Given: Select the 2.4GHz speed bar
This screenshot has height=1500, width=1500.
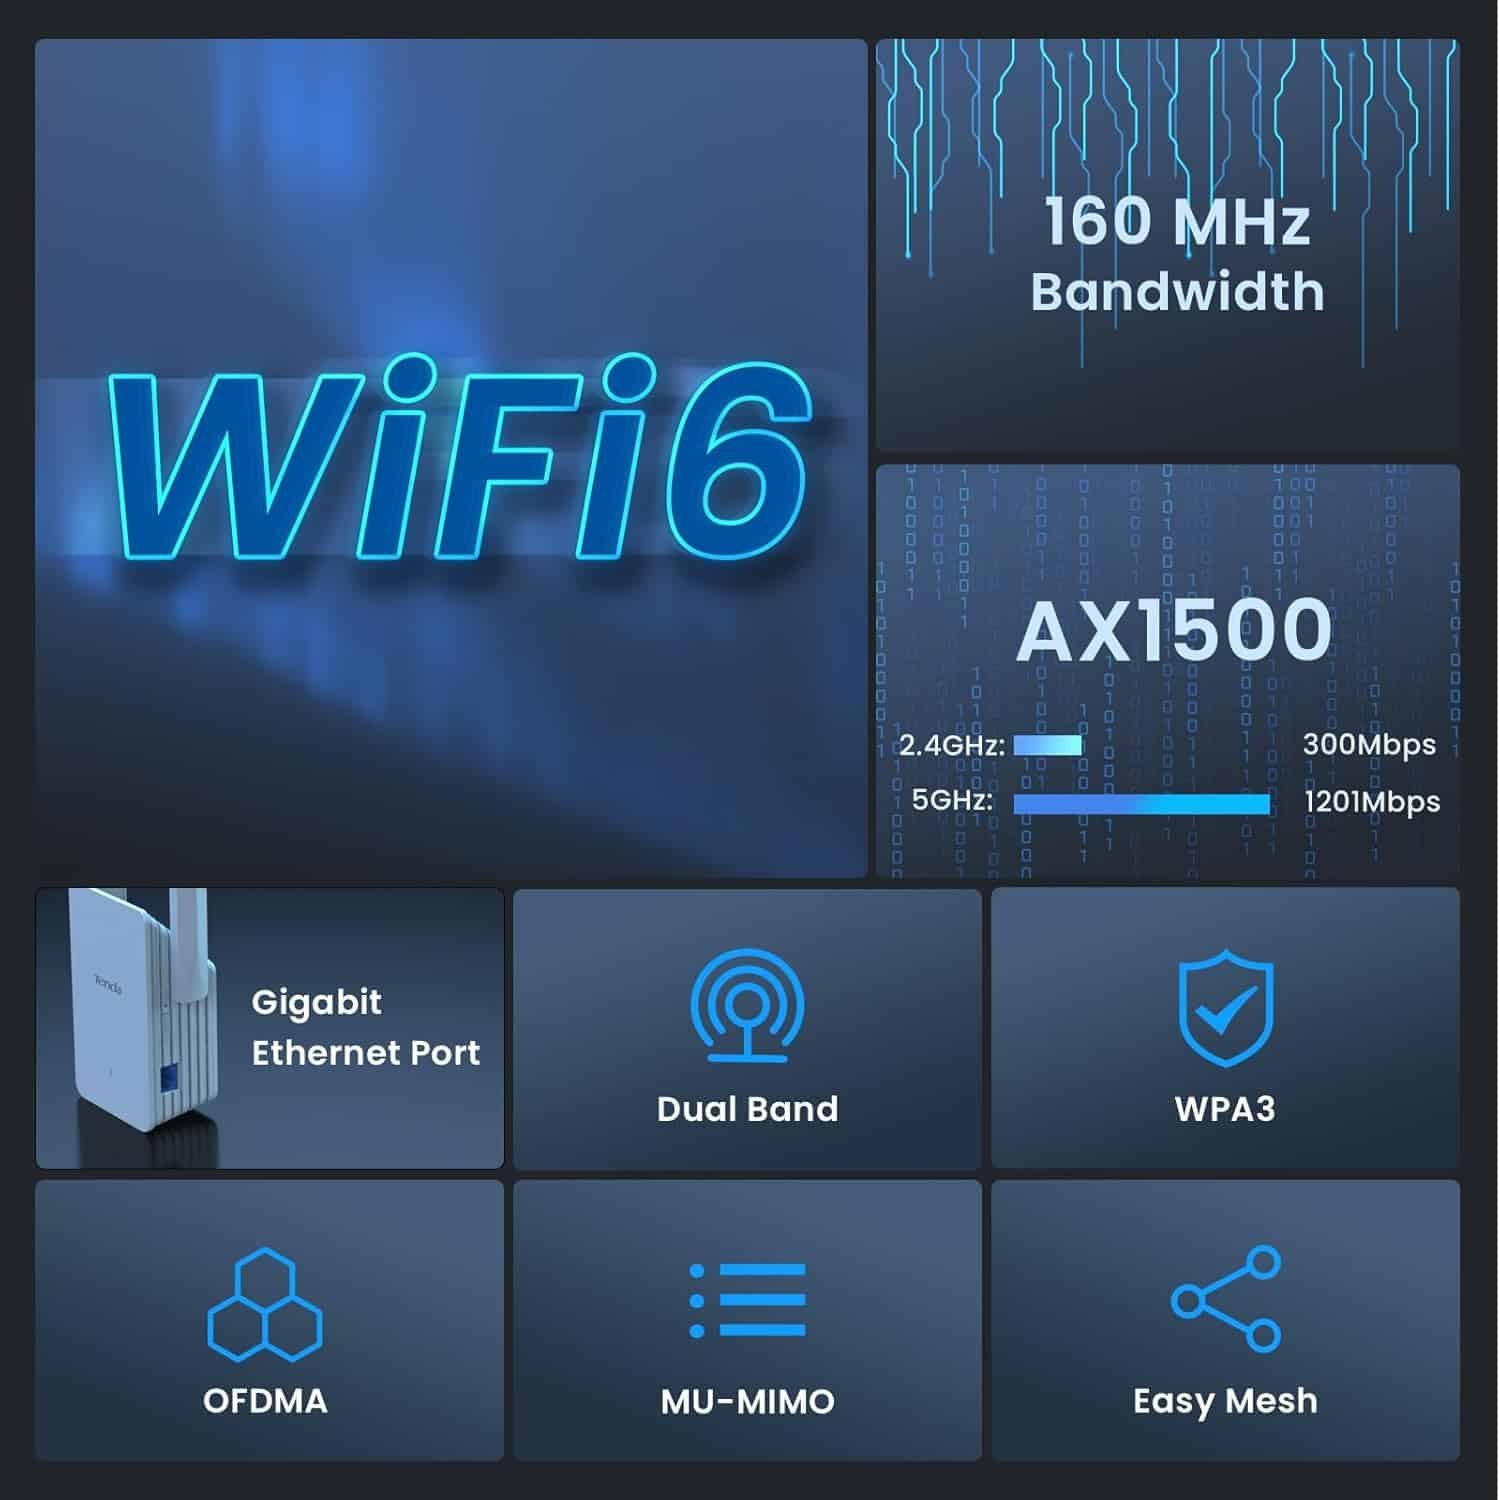Looking at the screenshot, I should point(1048,745).
